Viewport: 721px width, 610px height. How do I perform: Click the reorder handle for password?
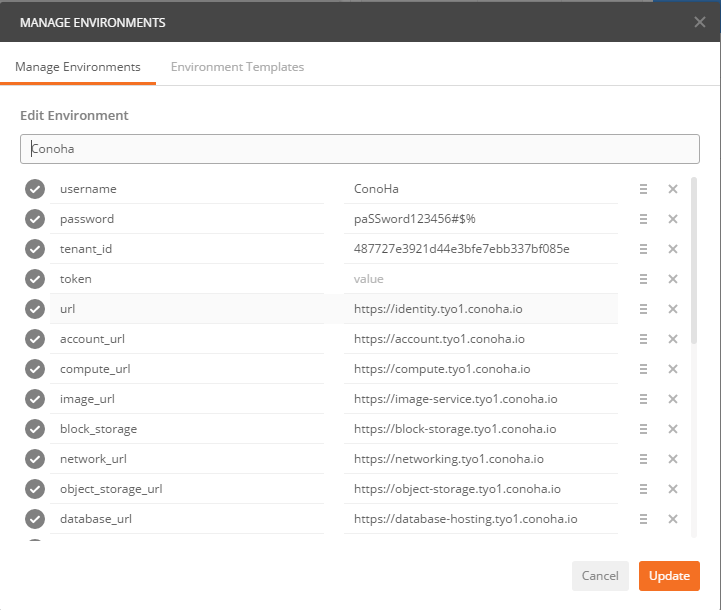tap(643, 219)
